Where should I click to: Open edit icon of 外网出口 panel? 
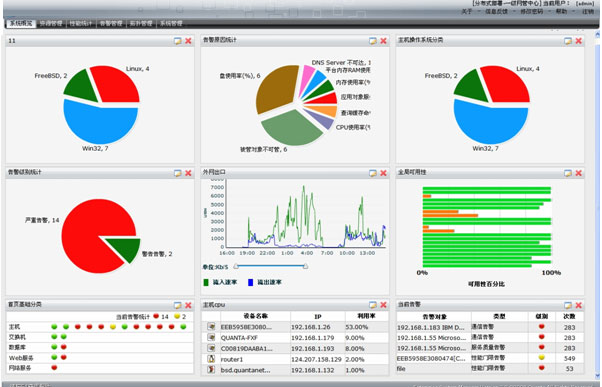pyautogui.click(x=372, y=173)
